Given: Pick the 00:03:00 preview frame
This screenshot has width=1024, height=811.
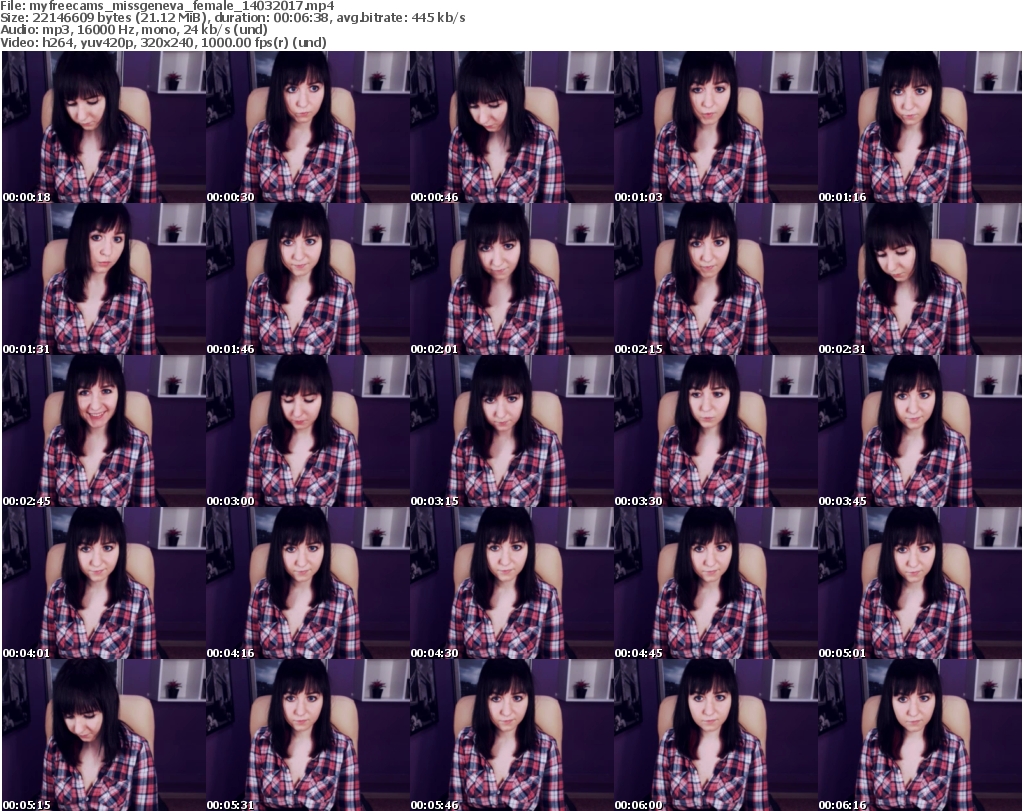Looking at the screenshot, I should 308,431.
